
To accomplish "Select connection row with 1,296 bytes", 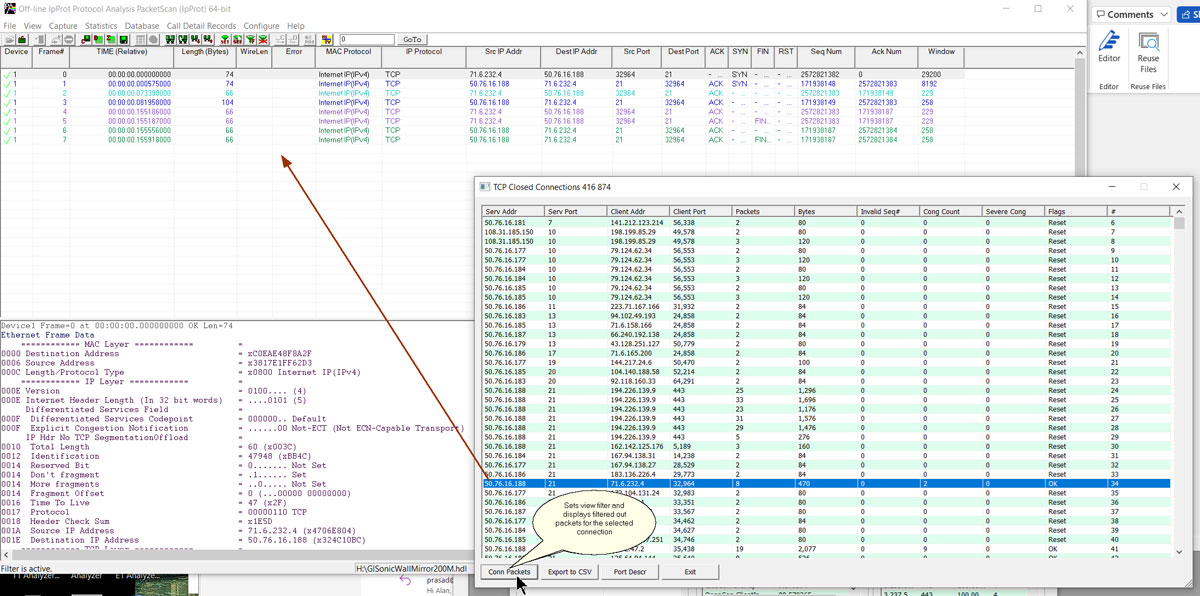I will point(827,390).
